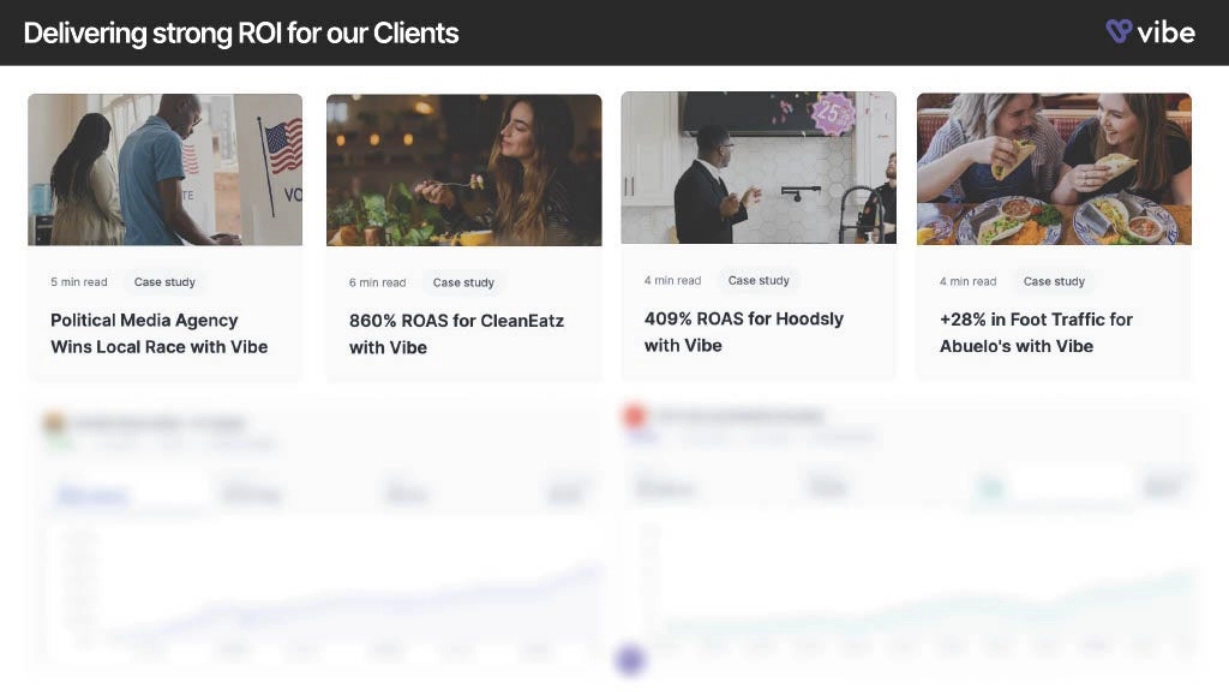Open the Hoodsly kitchen thumbnail image
Screen dimensions: 1229x692
[758, 167]
